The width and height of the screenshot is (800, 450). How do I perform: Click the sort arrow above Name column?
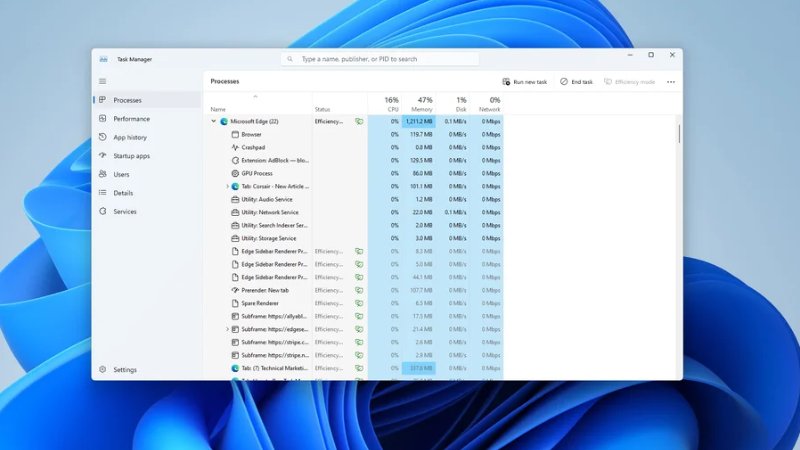tap(255, 96)
